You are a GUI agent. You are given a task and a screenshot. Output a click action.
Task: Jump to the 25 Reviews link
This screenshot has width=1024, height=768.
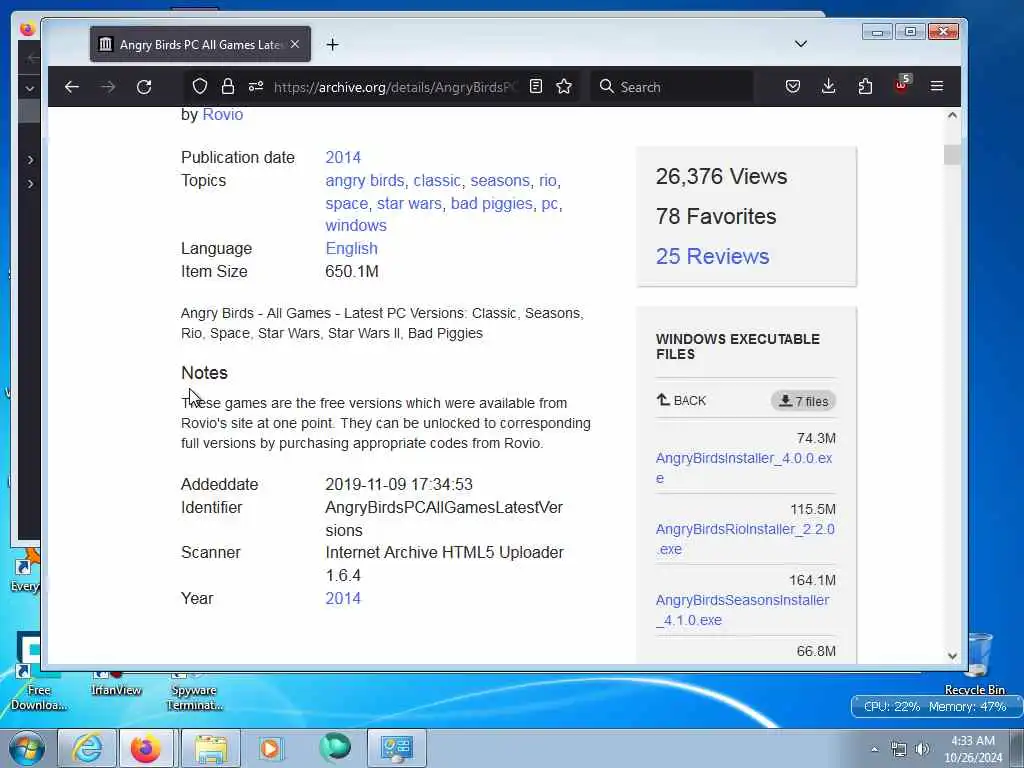712,257
